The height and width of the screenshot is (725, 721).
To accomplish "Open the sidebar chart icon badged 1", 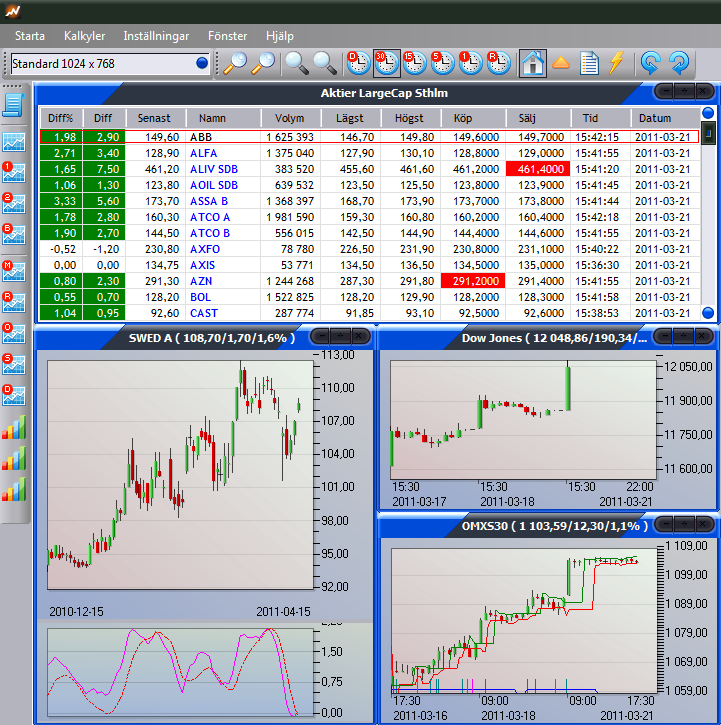I will (x=14, y=172).
